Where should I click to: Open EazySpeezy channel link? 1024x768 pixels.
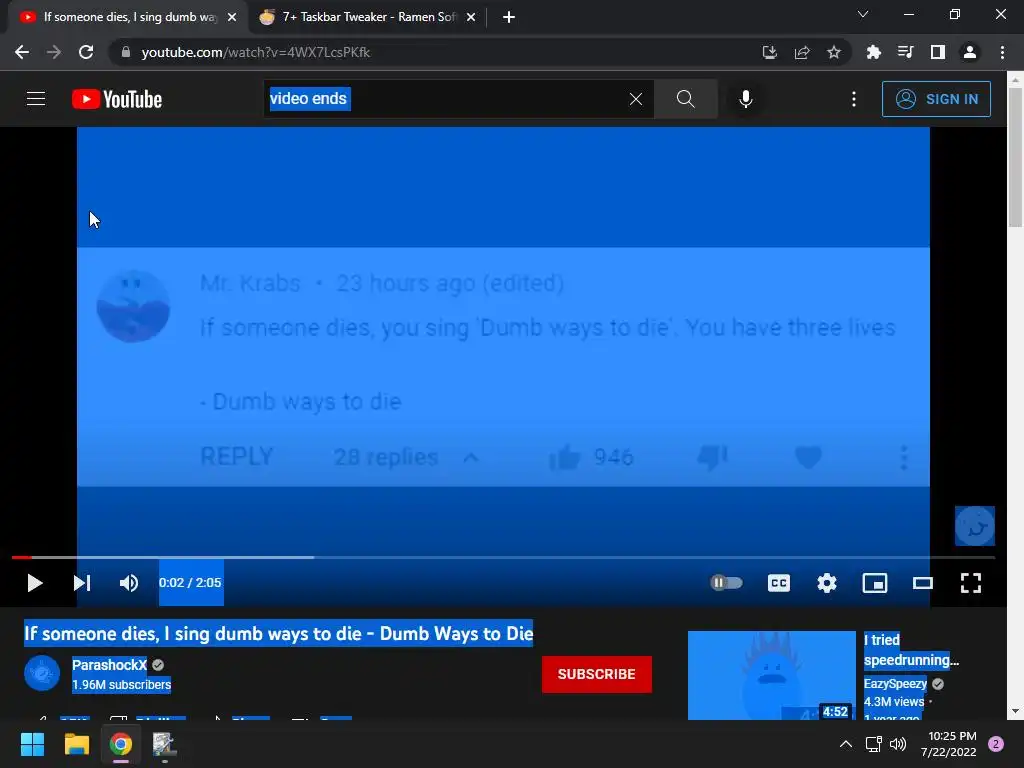click(895, 684)
